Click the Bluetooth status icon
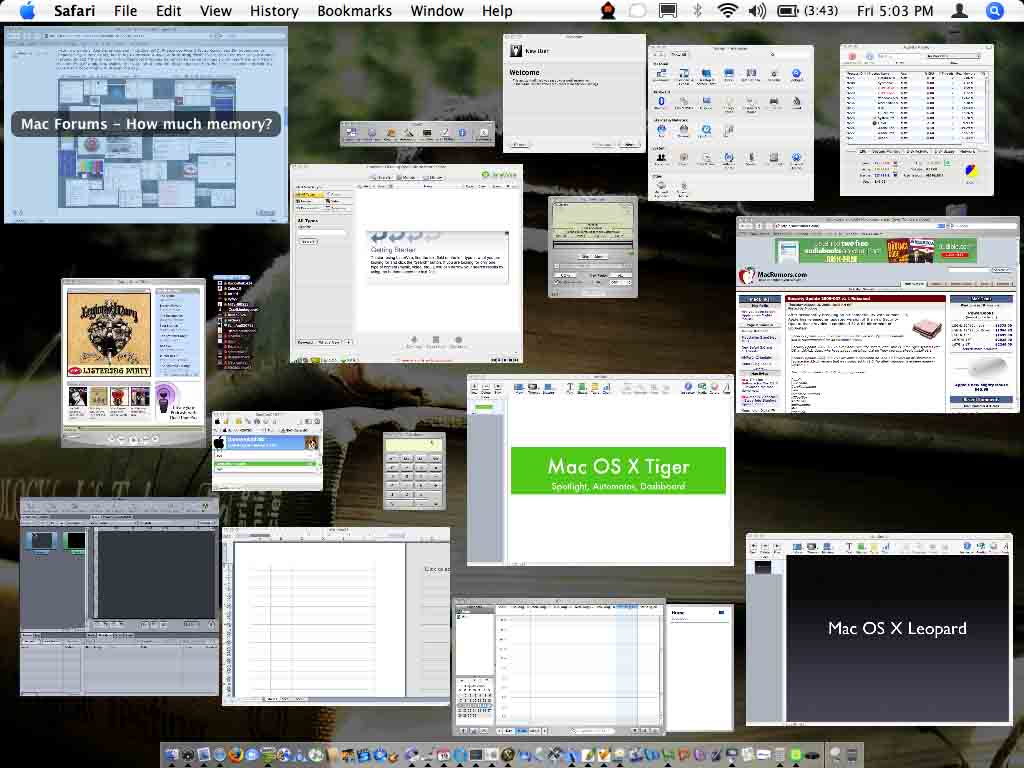This screenshot has height=768, width=1024. point(697,10)
